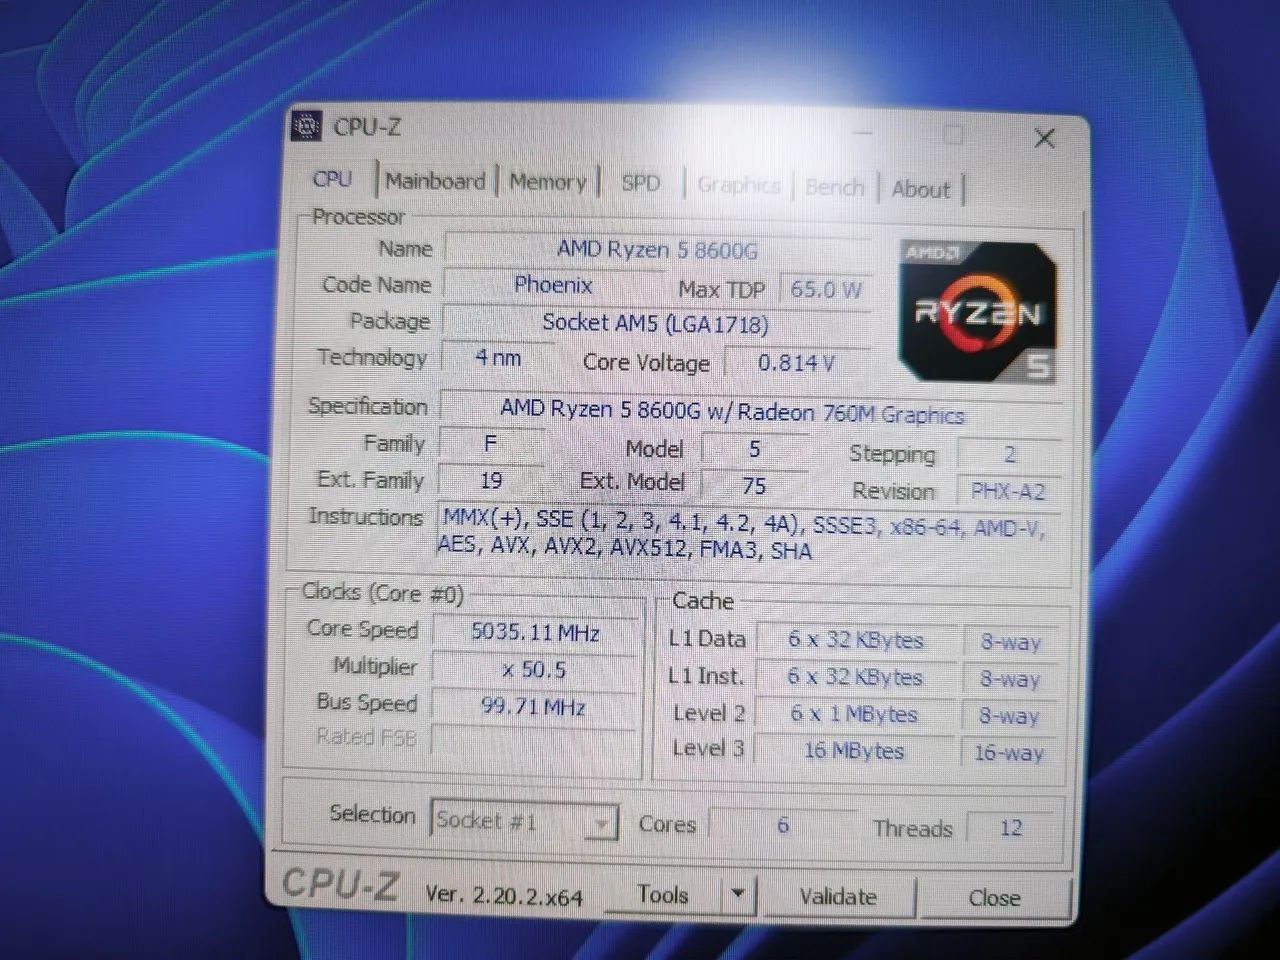The image size is (1280, 960).
Task: Click the Family value F
Action: tap(491, 444)
